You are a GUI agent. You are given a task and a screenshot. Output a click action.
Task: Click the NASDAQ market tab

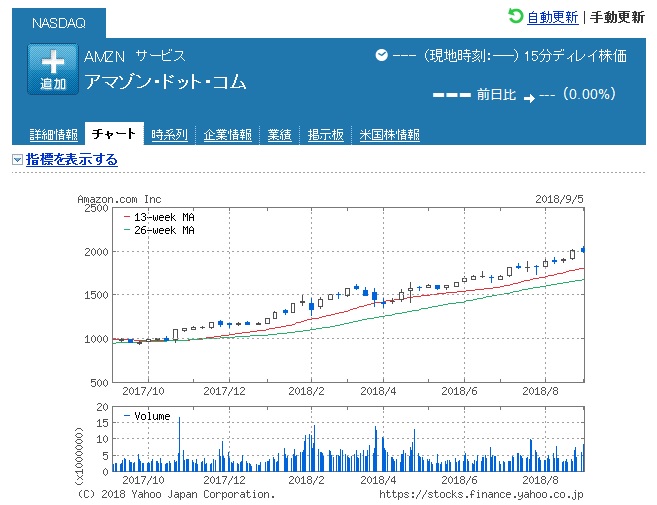click(59, 23)
